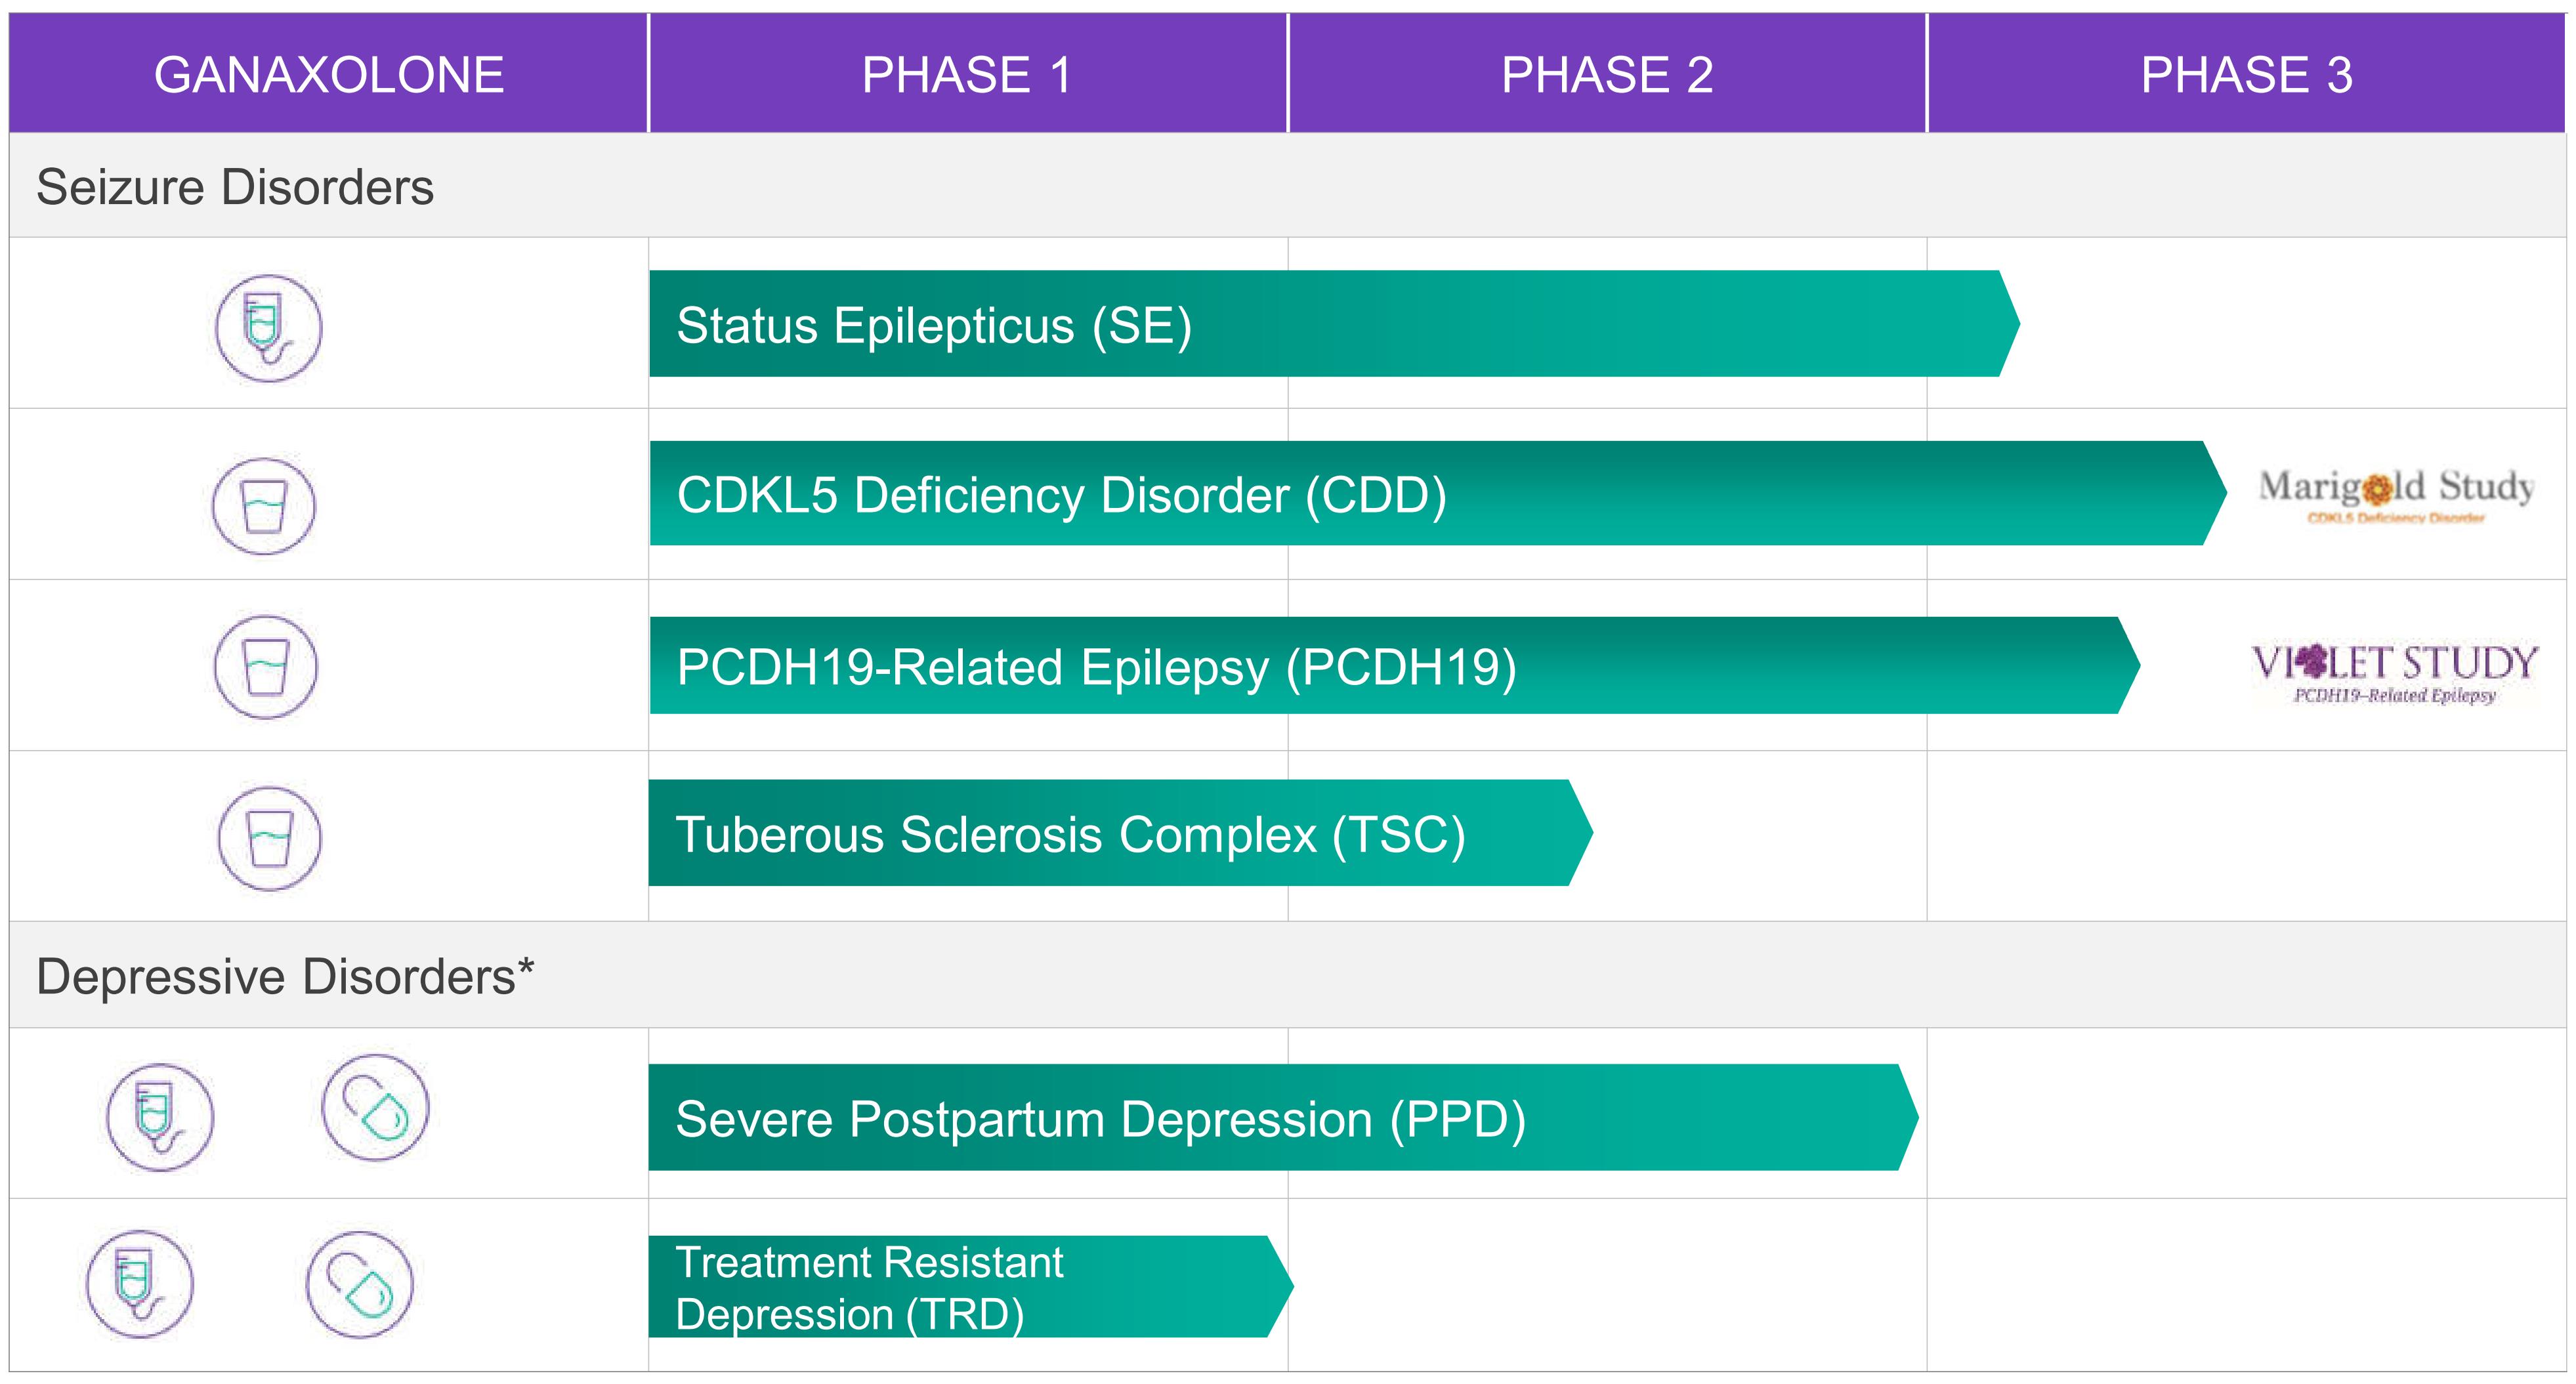Click the capsule pill icon in the PPD row
The height and width of the screenshot is (1384, 2576).
click(375, 1108)
